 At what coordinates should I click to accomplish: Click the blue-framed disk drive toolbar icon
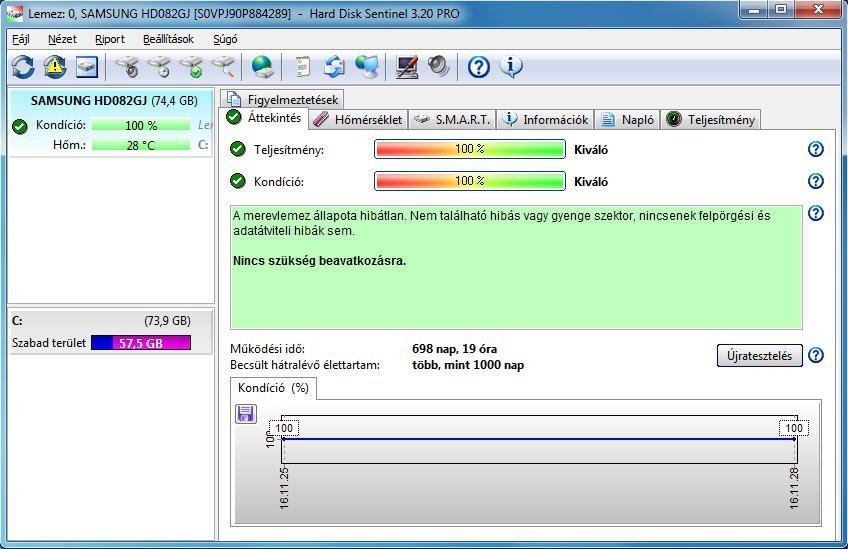click(87, 67)
